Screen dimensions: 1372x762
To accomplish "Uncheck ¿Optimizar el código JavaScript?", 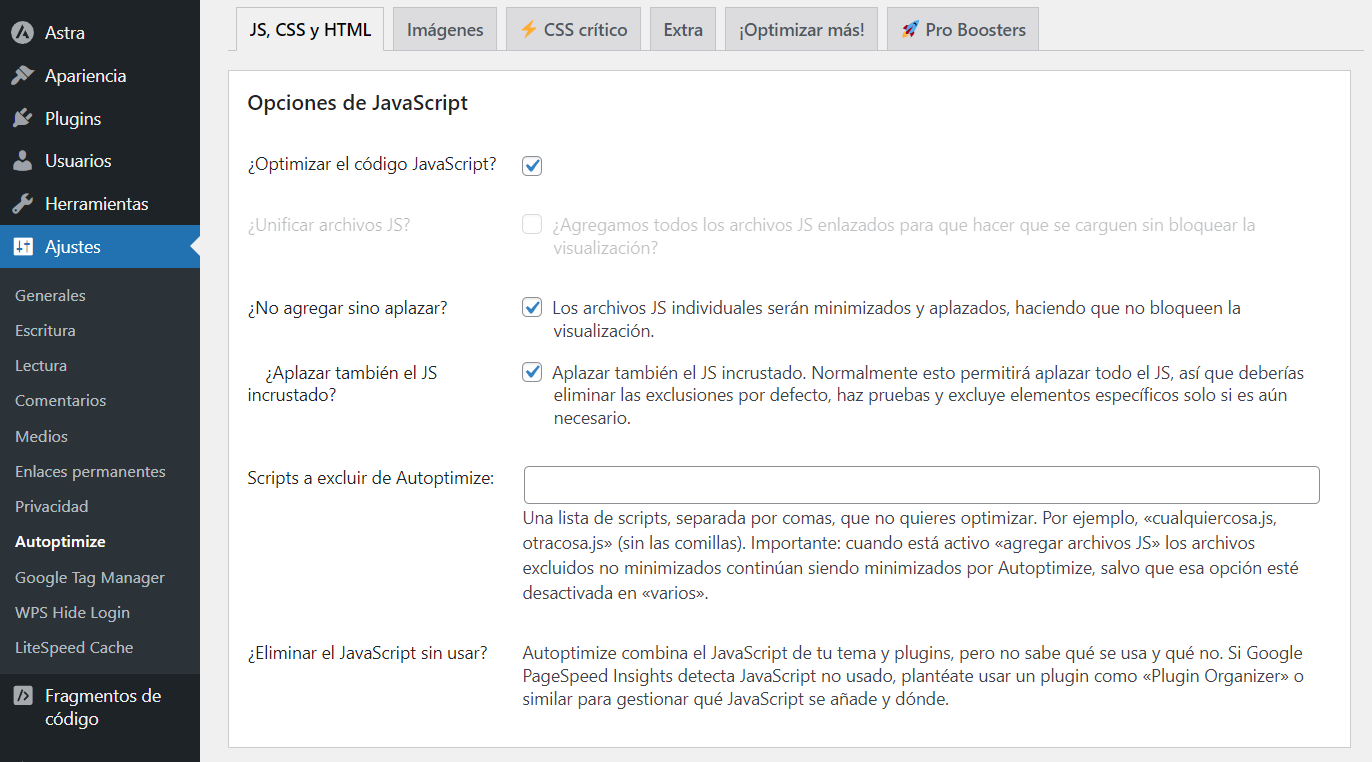I will [531, 165].
